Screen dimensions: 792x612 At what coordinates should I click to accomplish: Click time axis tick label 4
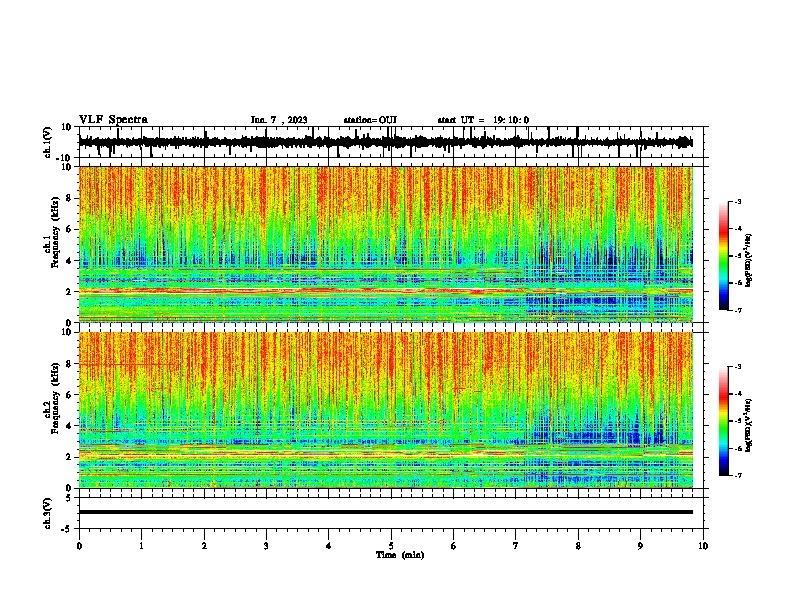click(329, 546)
